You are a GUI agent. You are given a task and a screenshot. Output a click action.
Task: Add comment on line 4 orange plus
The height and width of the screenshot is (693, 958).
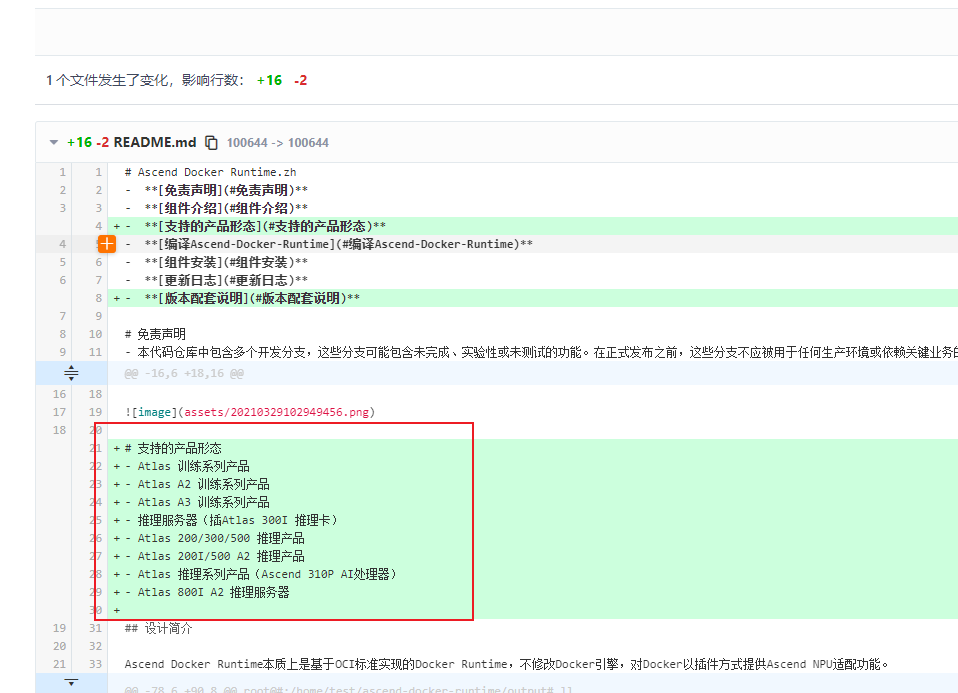[x=106, y=244]
